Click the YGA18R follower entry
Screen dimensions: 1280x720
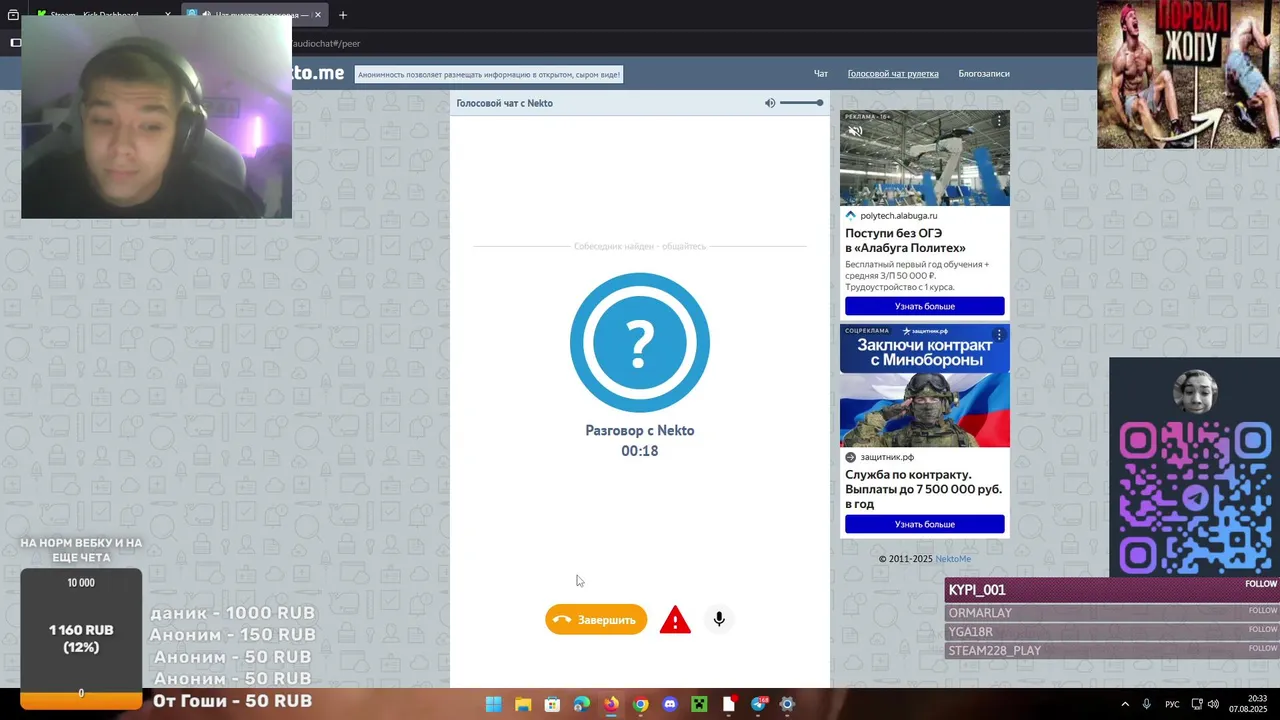(x=1112, y=632)
